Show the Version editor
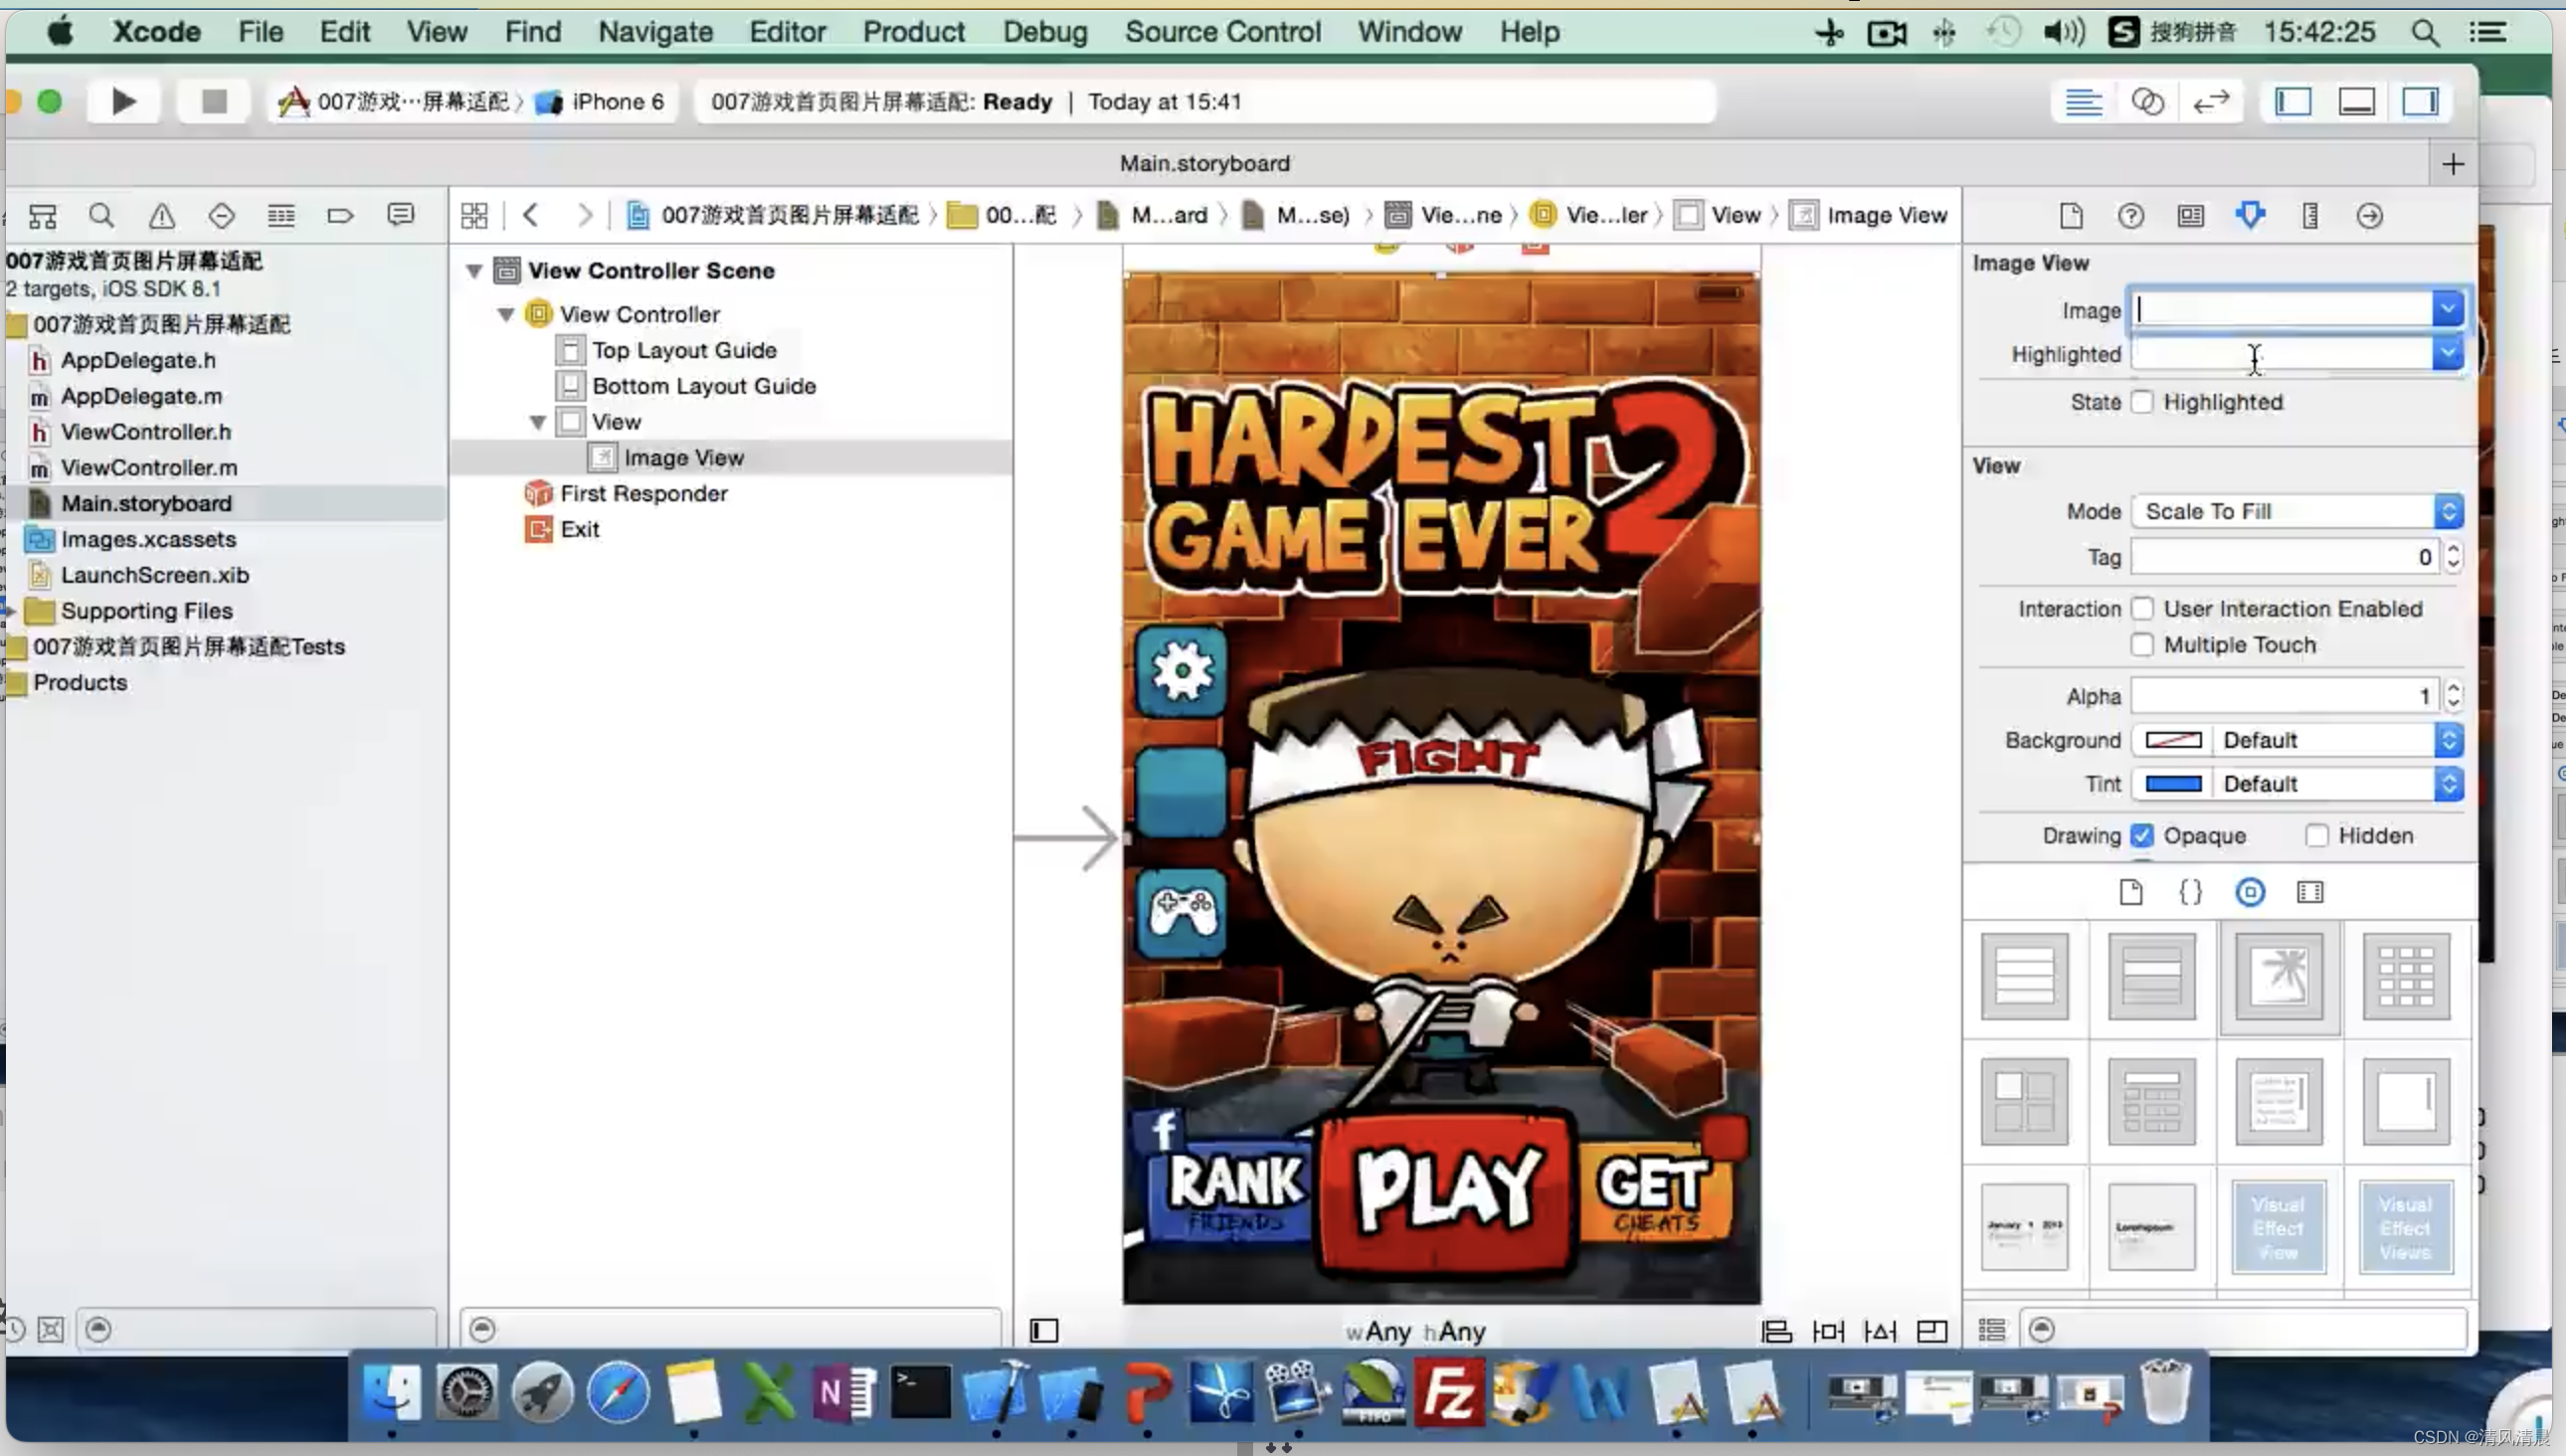Image resolution: width=2566 pixels, height=1456 pixels. (x=2211, y=102)
